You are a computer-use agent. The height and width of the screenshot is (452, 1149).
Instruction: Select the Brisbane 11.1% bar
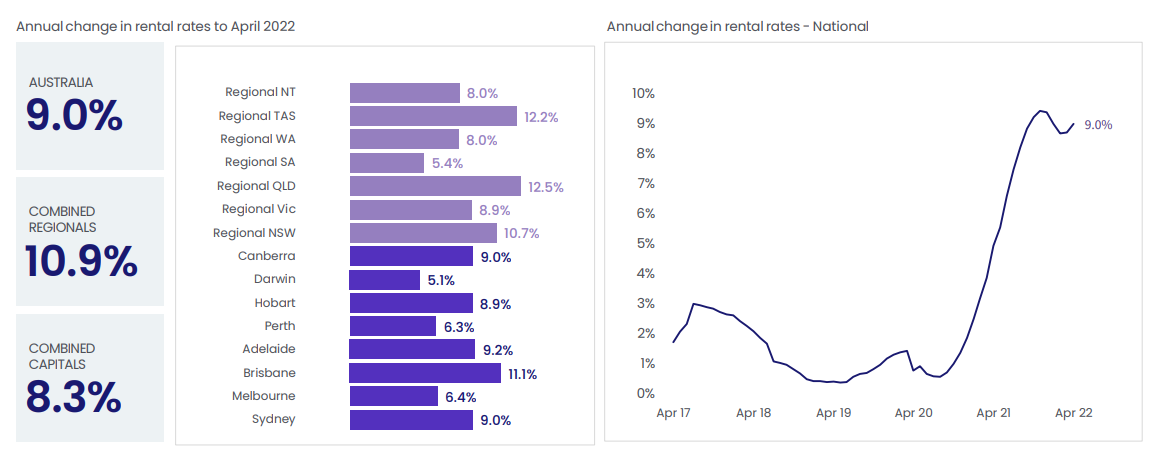425,373
